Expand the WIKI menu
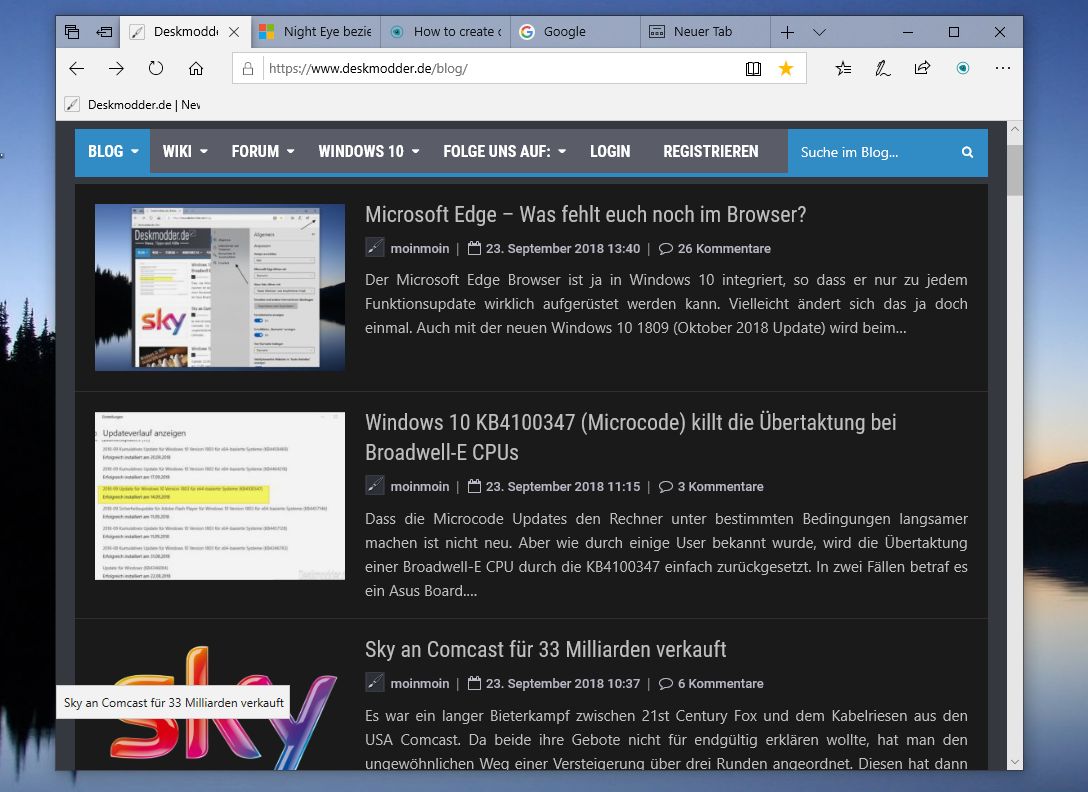This screenshot has height=792, width=1088. [185, 151]
